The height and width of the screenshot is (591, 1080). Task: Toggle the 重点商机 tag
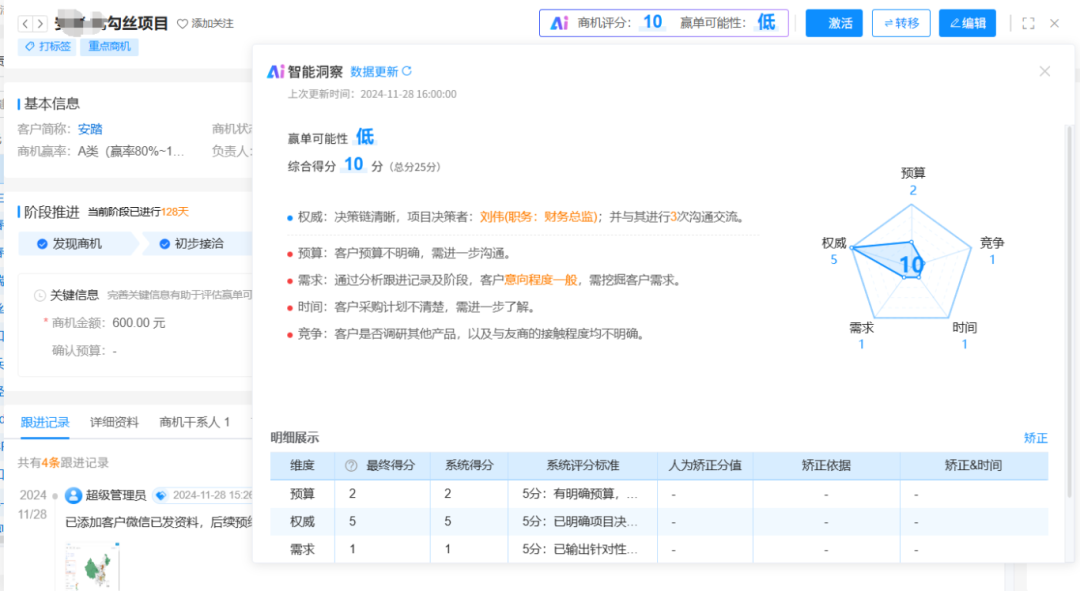109,46
